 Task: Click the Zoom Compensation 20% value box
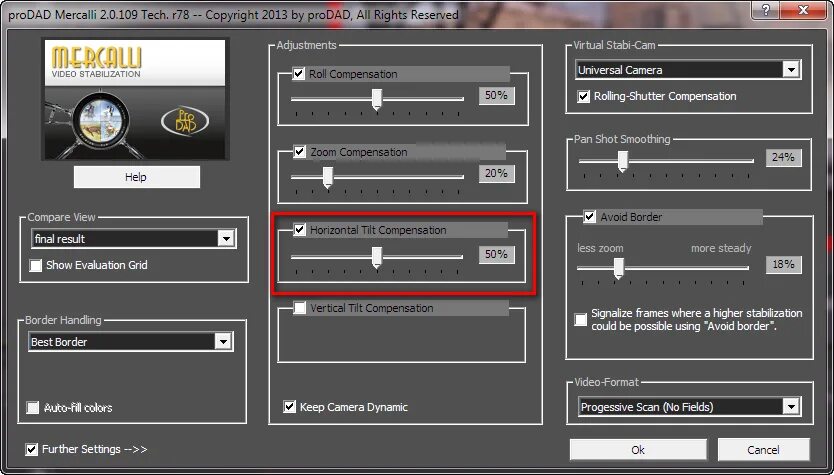[496, 173]
